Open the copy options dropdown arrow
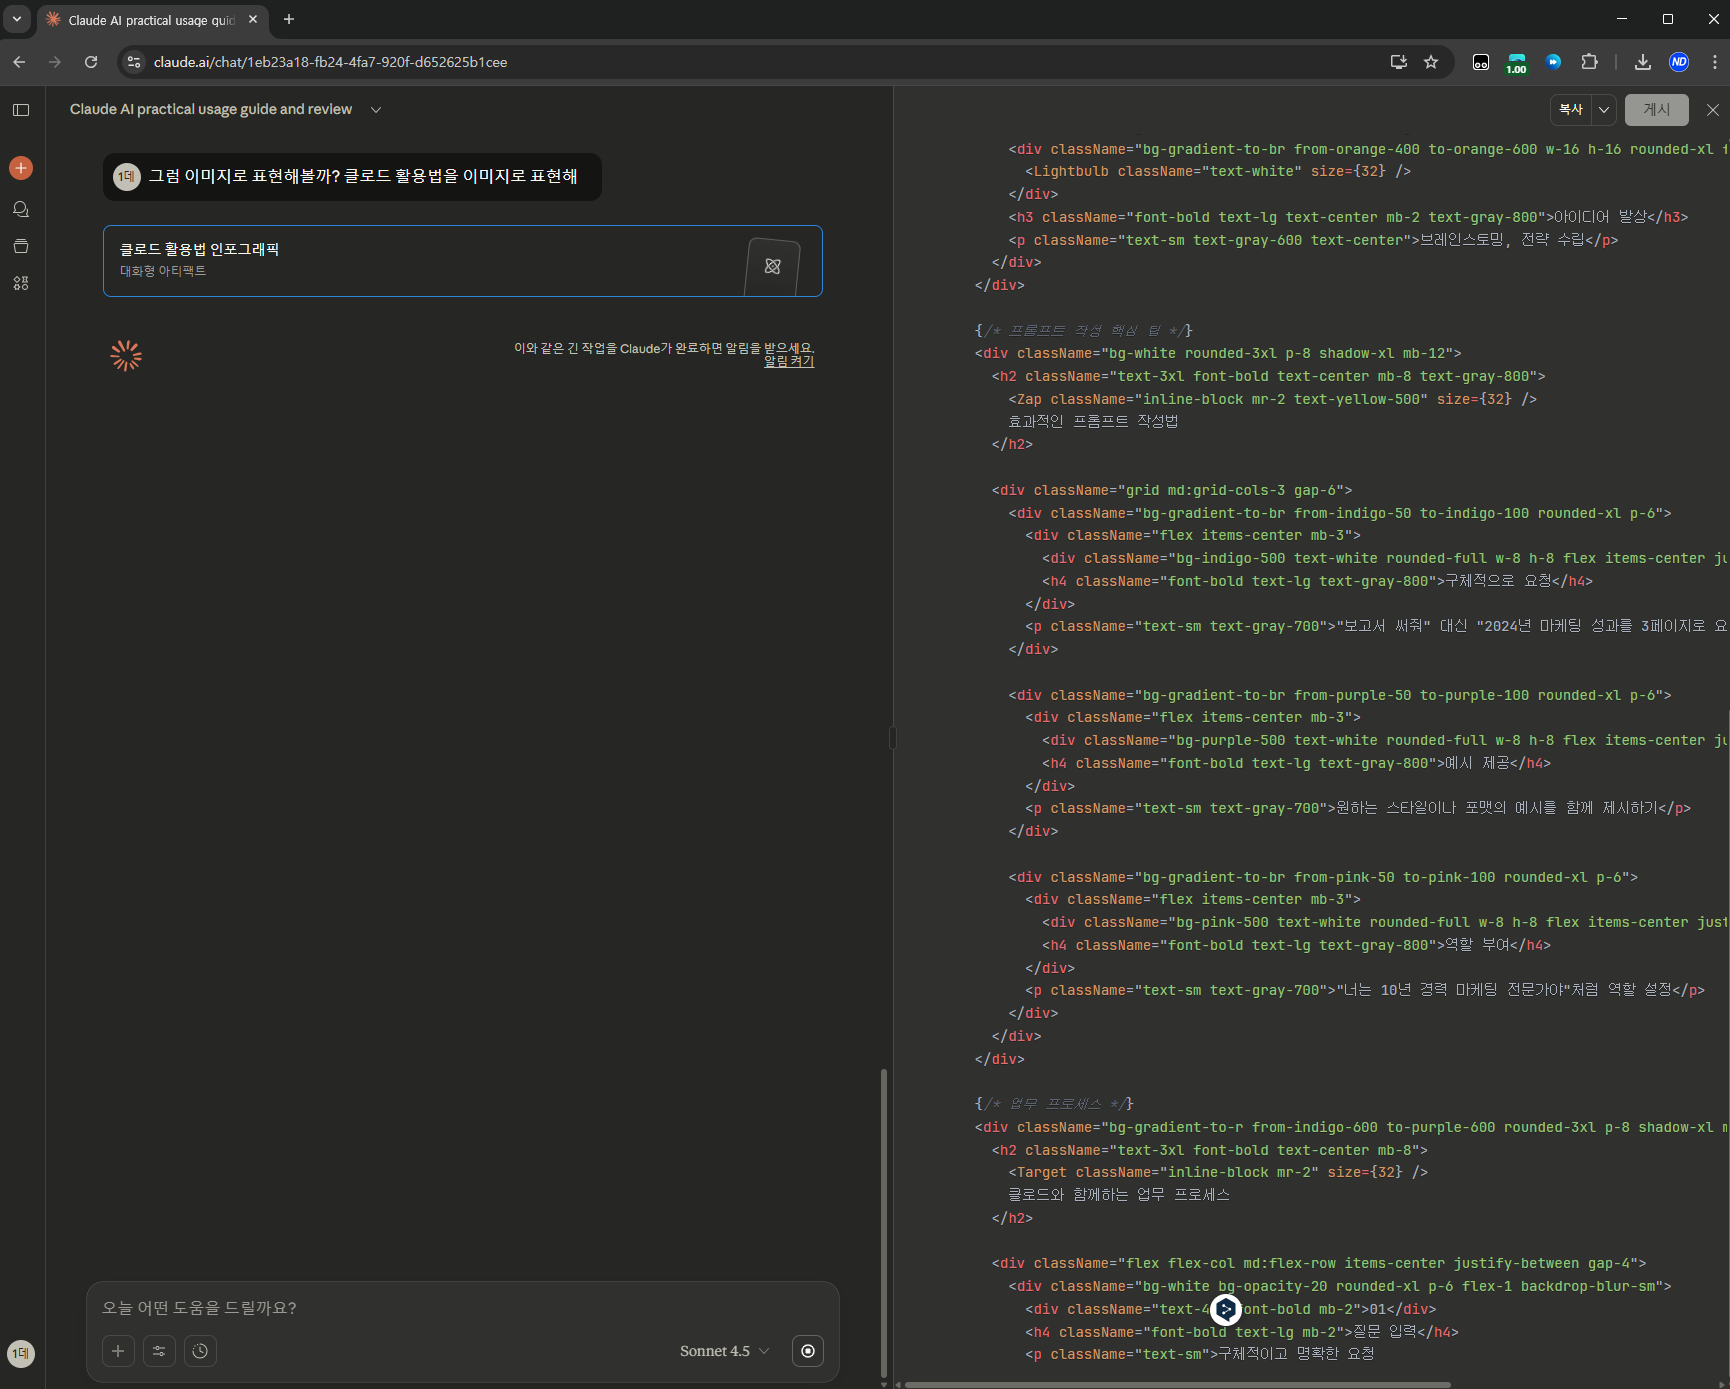This screenshot has height=1389, width=1730. pyautogui.click(x=1603, y=110)
